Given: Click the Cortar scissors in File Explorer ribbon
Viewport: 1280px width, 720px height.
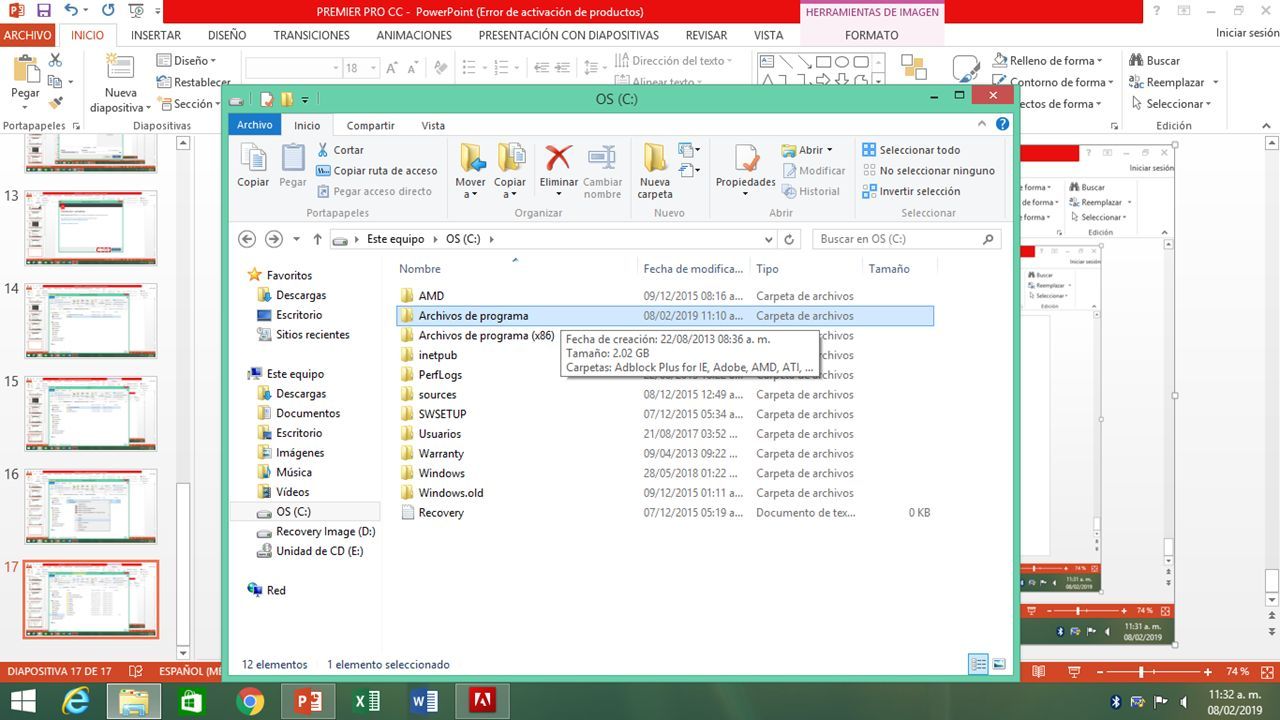Looking at the screenshot, I should pos(324,150).
